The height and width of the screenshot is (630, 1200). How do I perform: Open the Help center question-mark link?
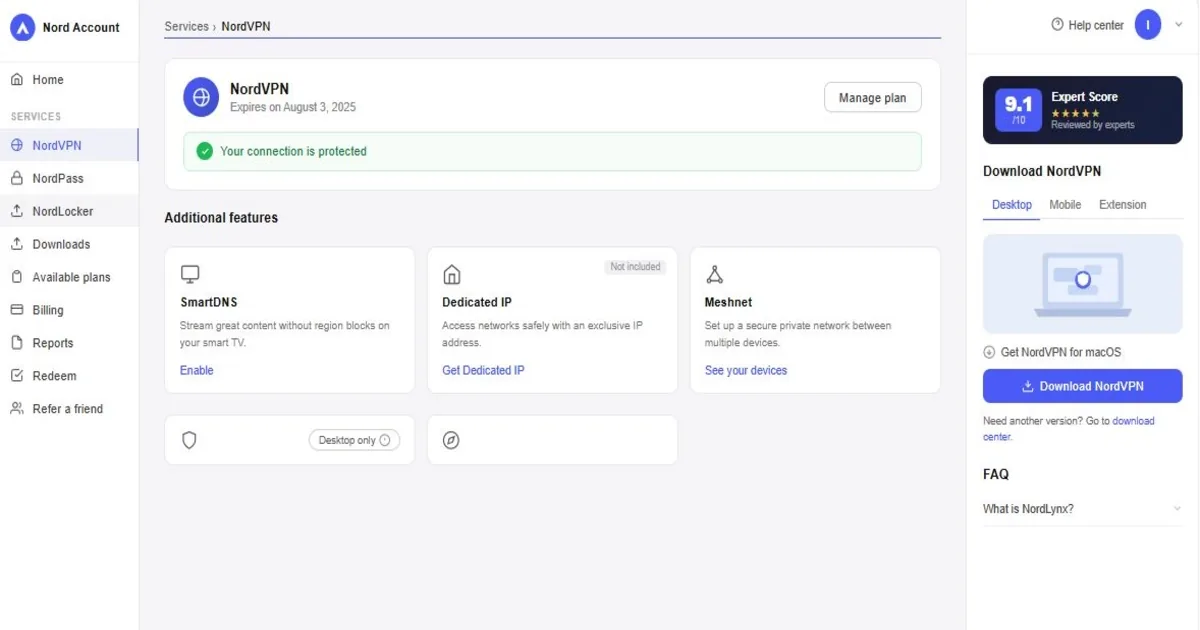coord(1088,25)
